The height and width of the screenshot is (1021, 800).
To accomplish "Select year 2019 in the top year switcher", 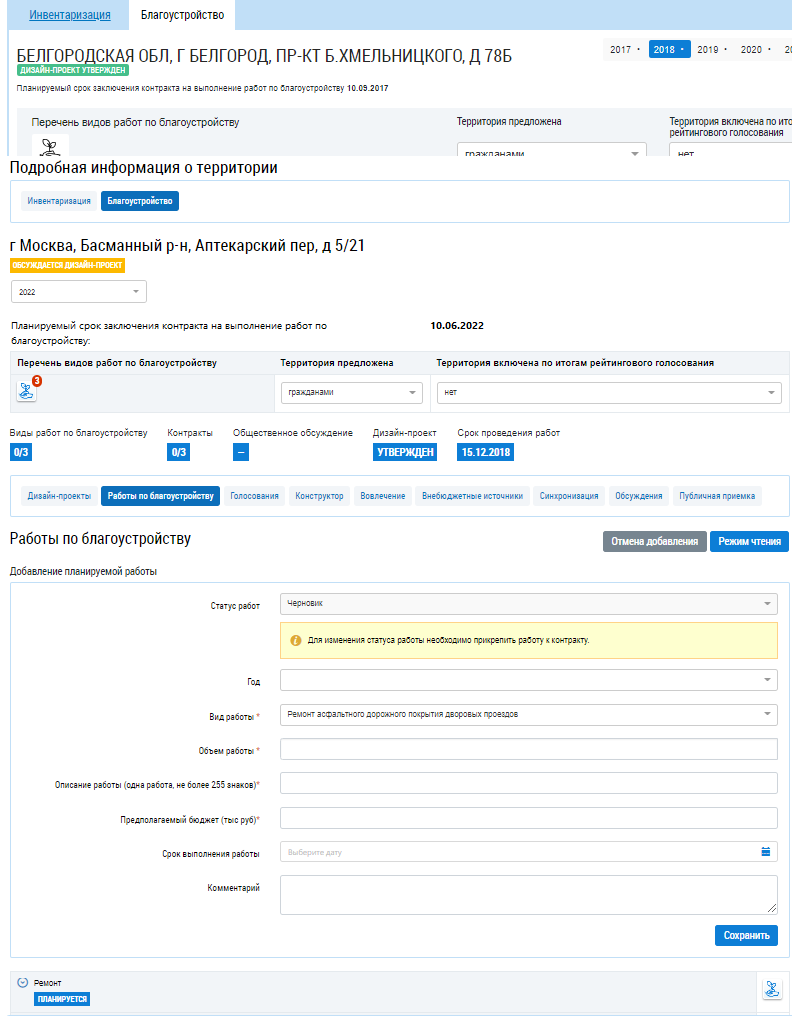I will [x=710, y=49].
